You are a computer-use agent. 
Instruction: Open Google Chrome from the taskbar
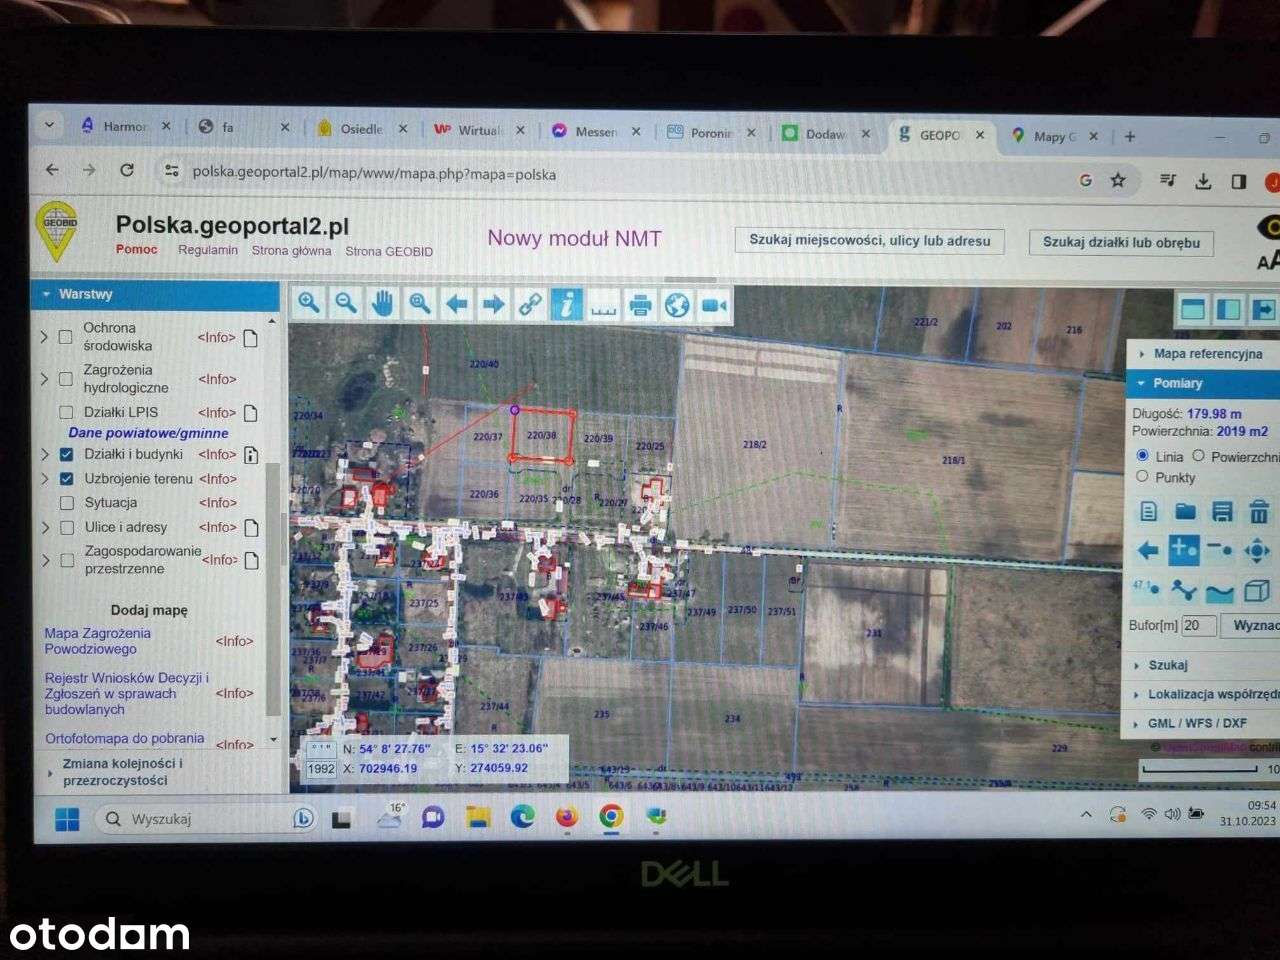pyautogui.click(x=611, y=817)
